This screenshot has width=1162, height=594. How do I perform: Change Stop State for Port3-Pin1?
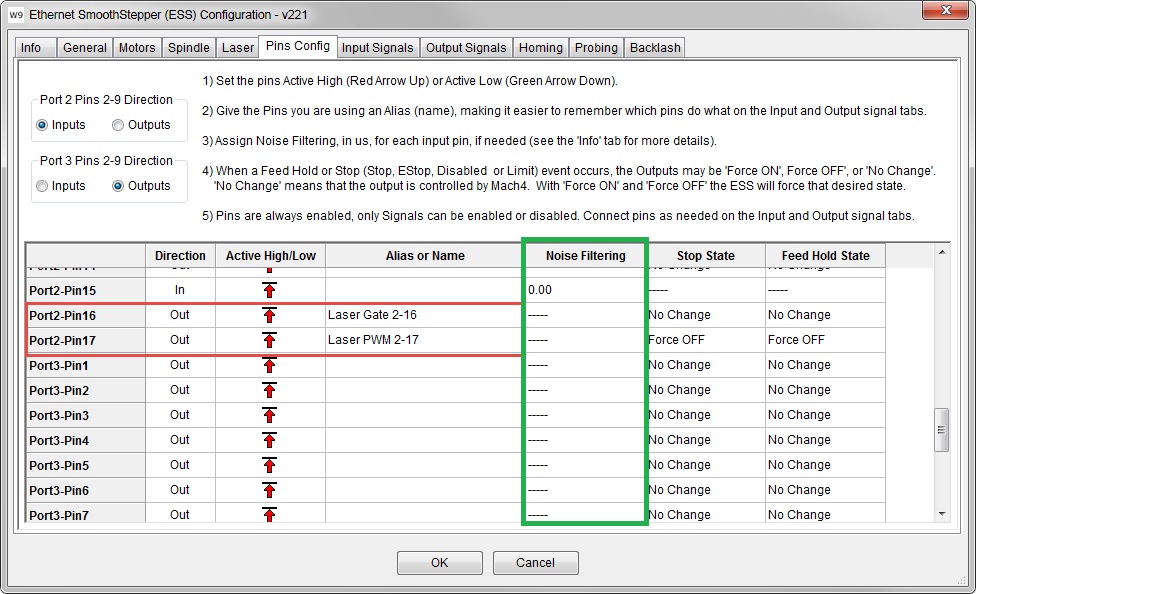pyautogui.click(x=706, y=365)
